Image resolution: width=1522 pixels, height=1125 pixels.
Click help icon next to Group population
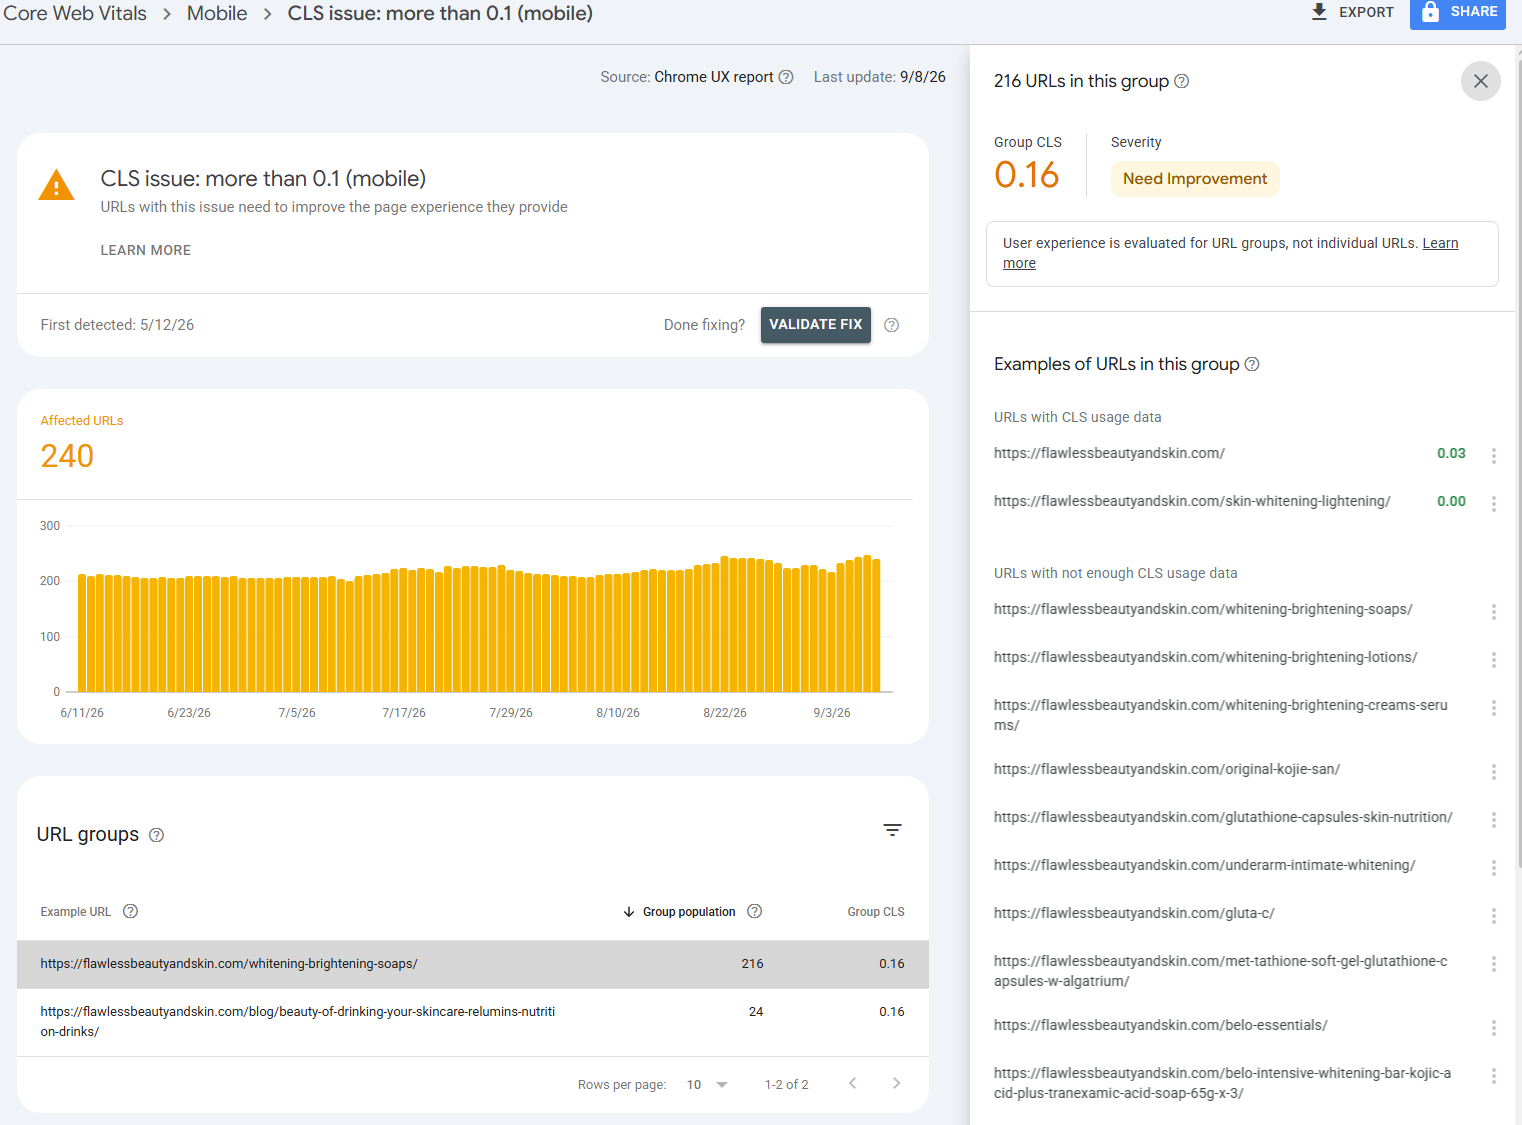755,911
